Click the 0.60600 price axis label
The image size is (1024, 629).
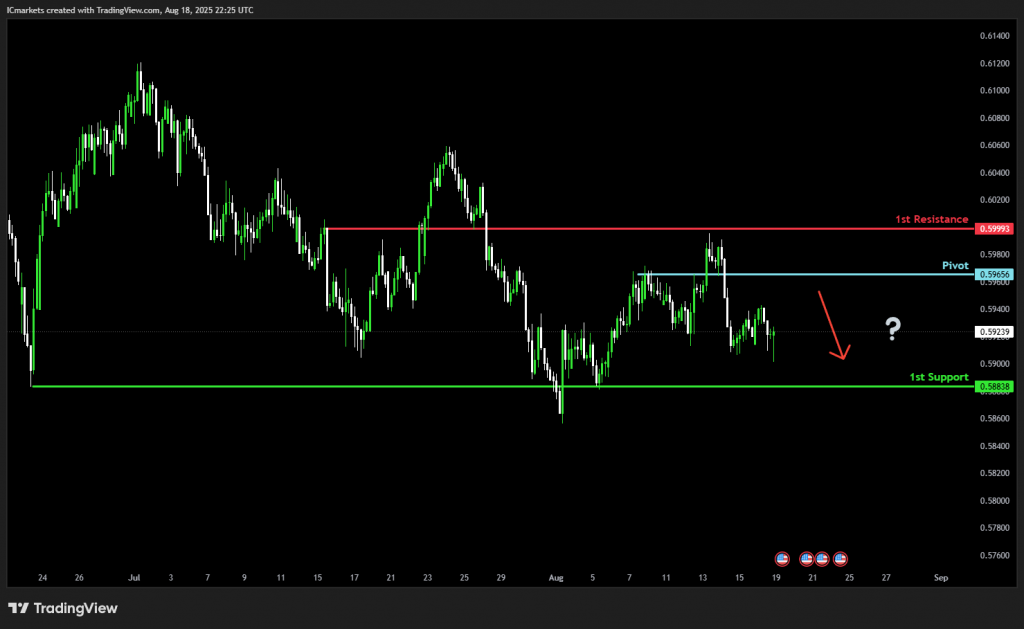pos(994,145)
